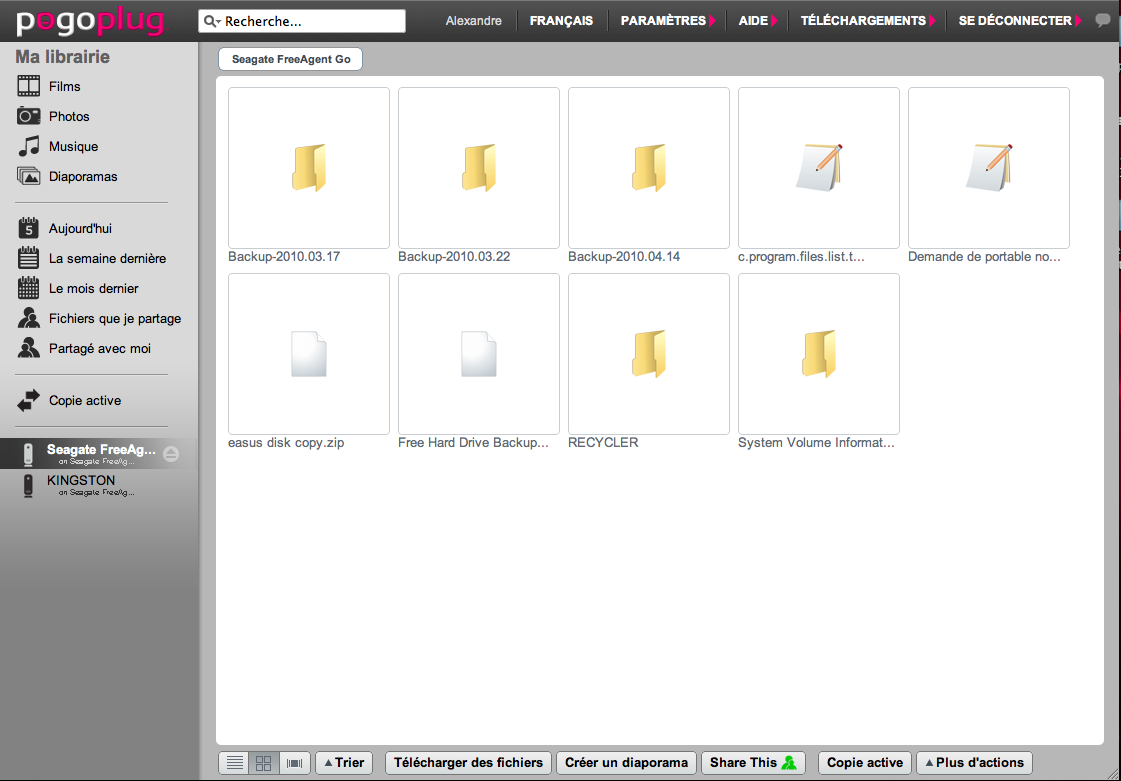Click Créer un diaporama button
1121x781 pixels.
626,762
